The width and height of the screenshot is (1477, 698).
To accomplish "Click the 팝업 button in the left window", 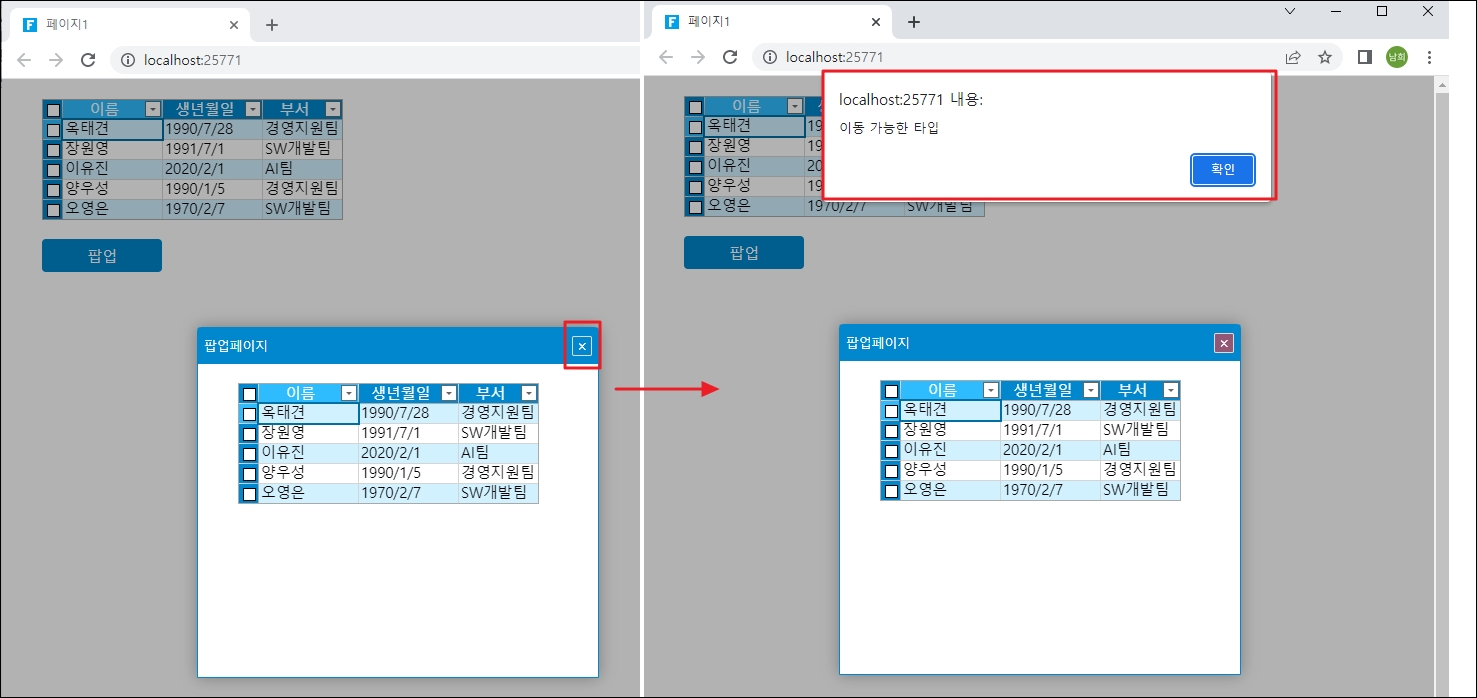I will coord(102,255).
